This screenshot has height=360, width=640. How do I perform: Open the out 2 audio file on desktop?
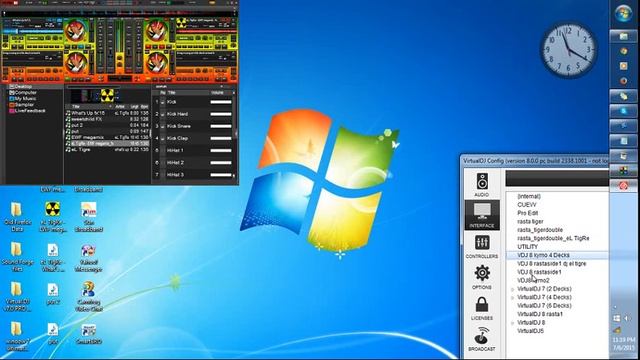[x=53, y=293]
